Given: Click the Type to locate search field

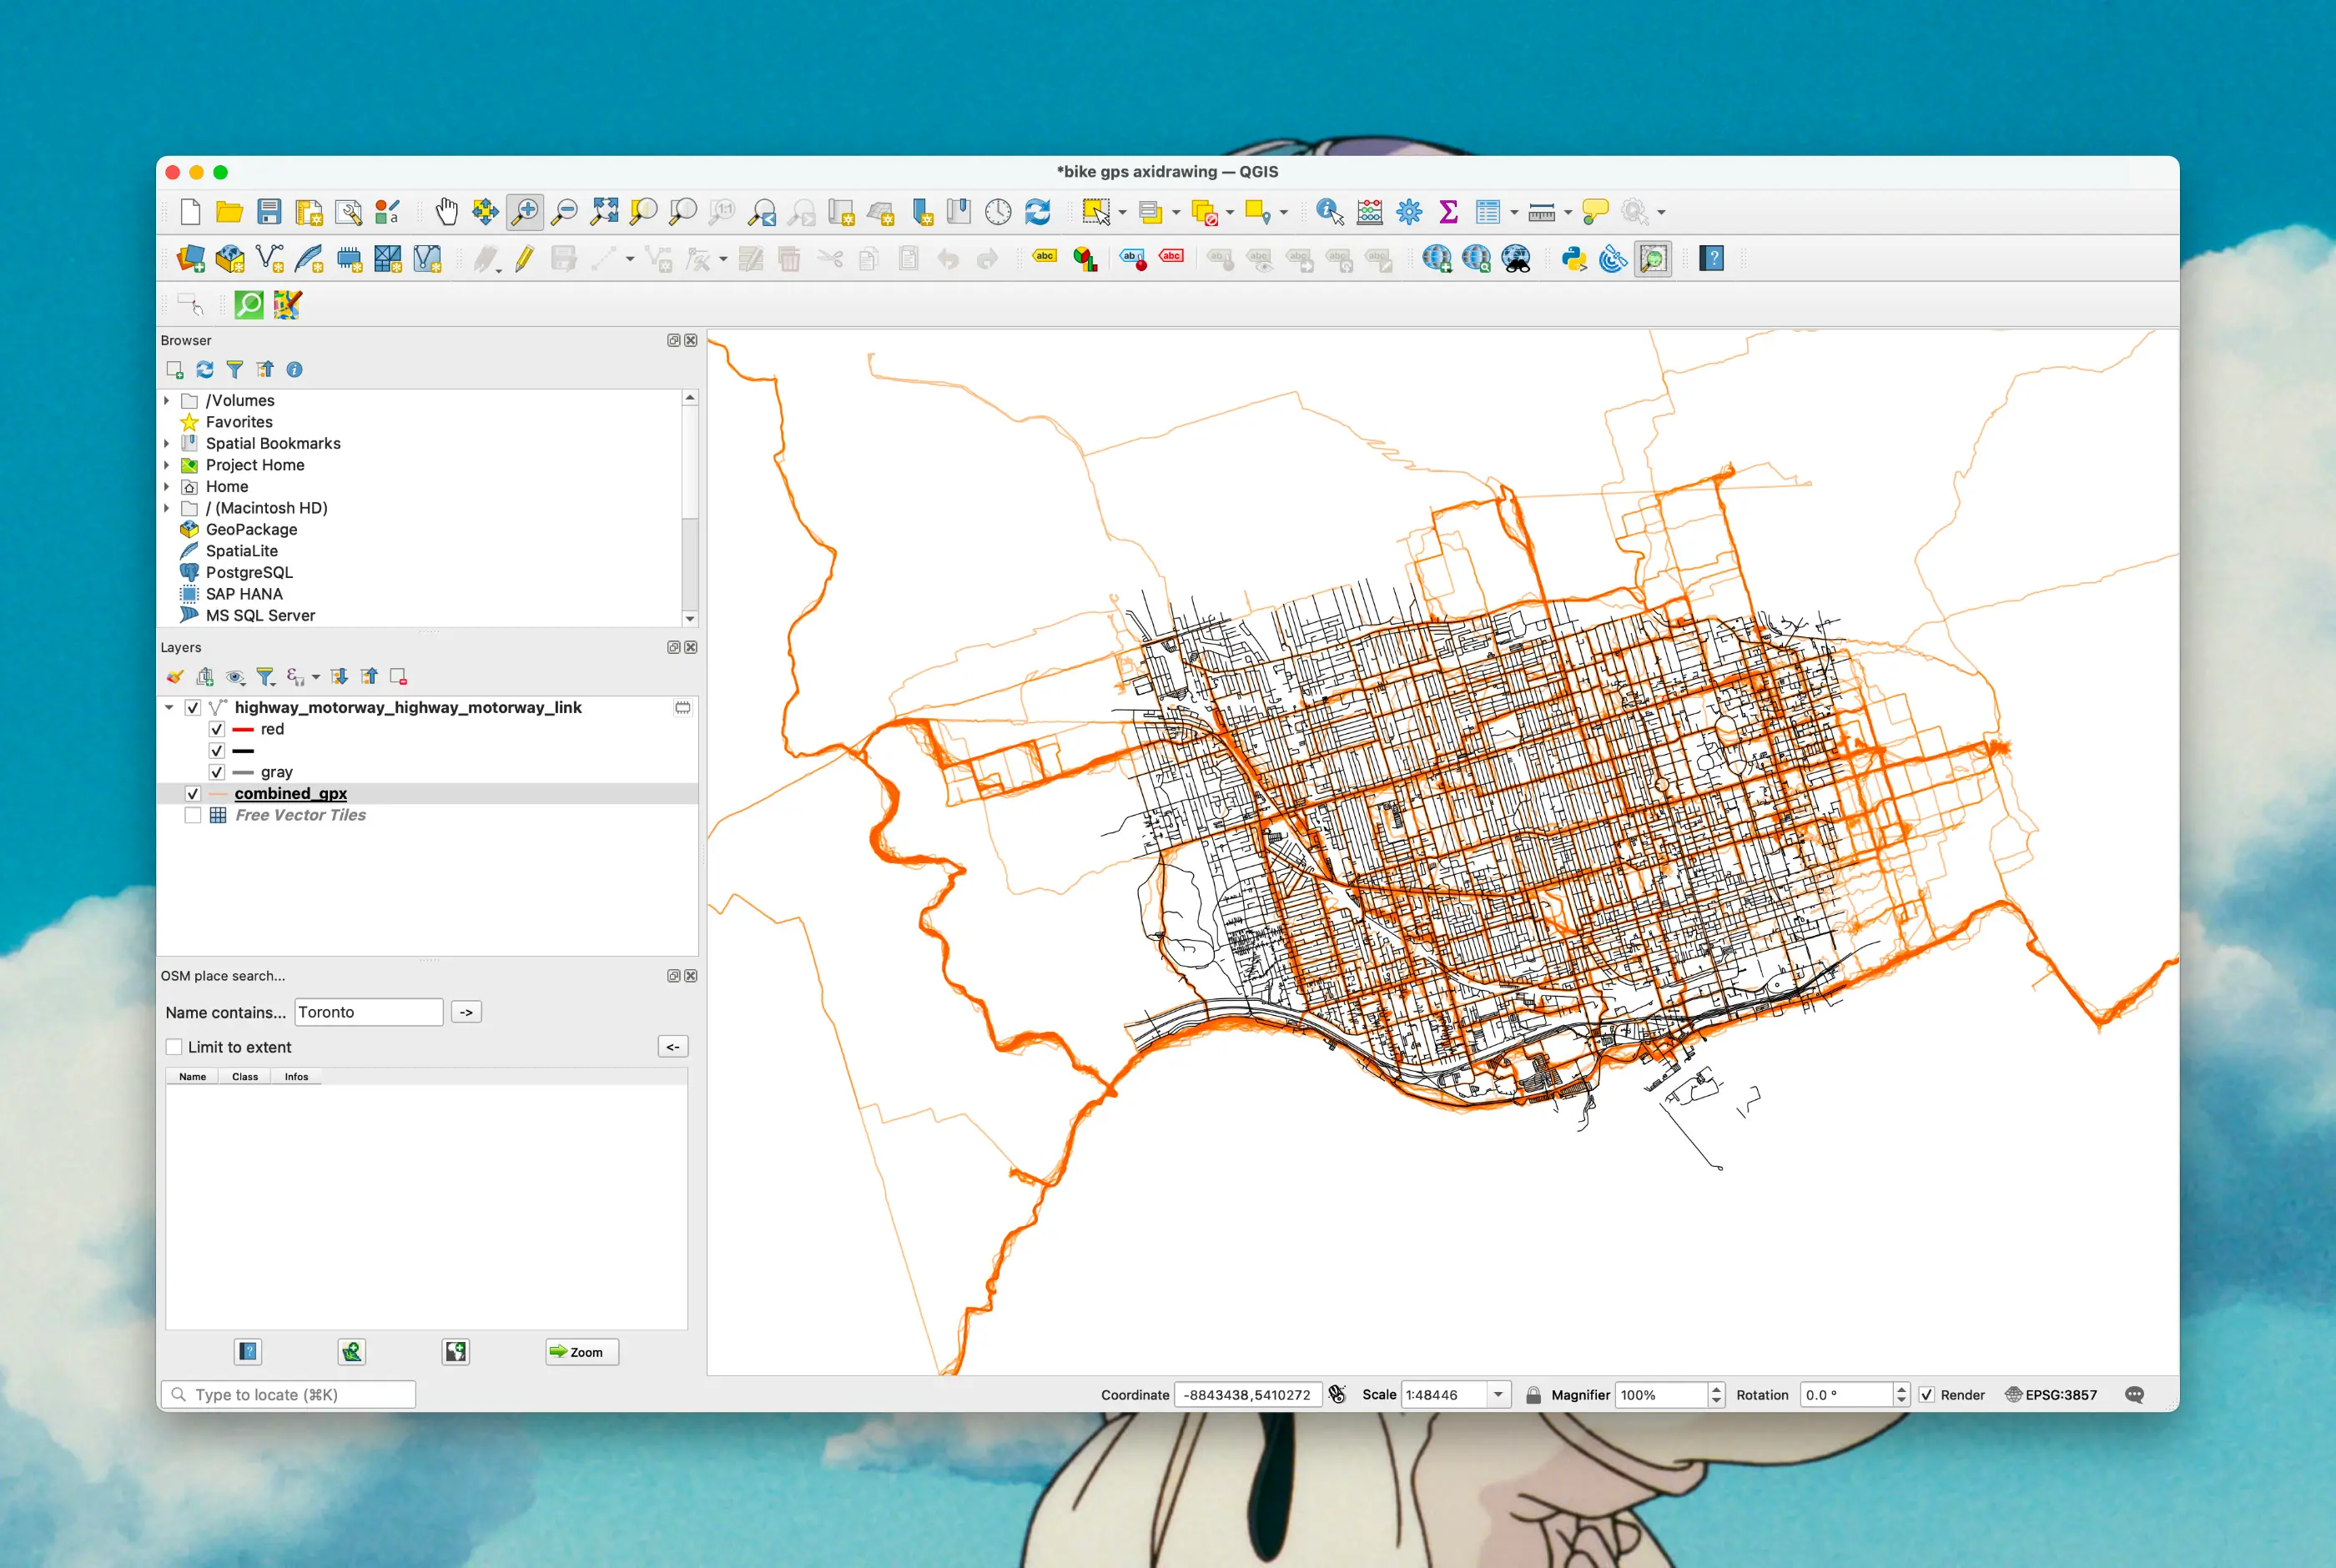Looking at the screenshot, I should point(288,1395).
